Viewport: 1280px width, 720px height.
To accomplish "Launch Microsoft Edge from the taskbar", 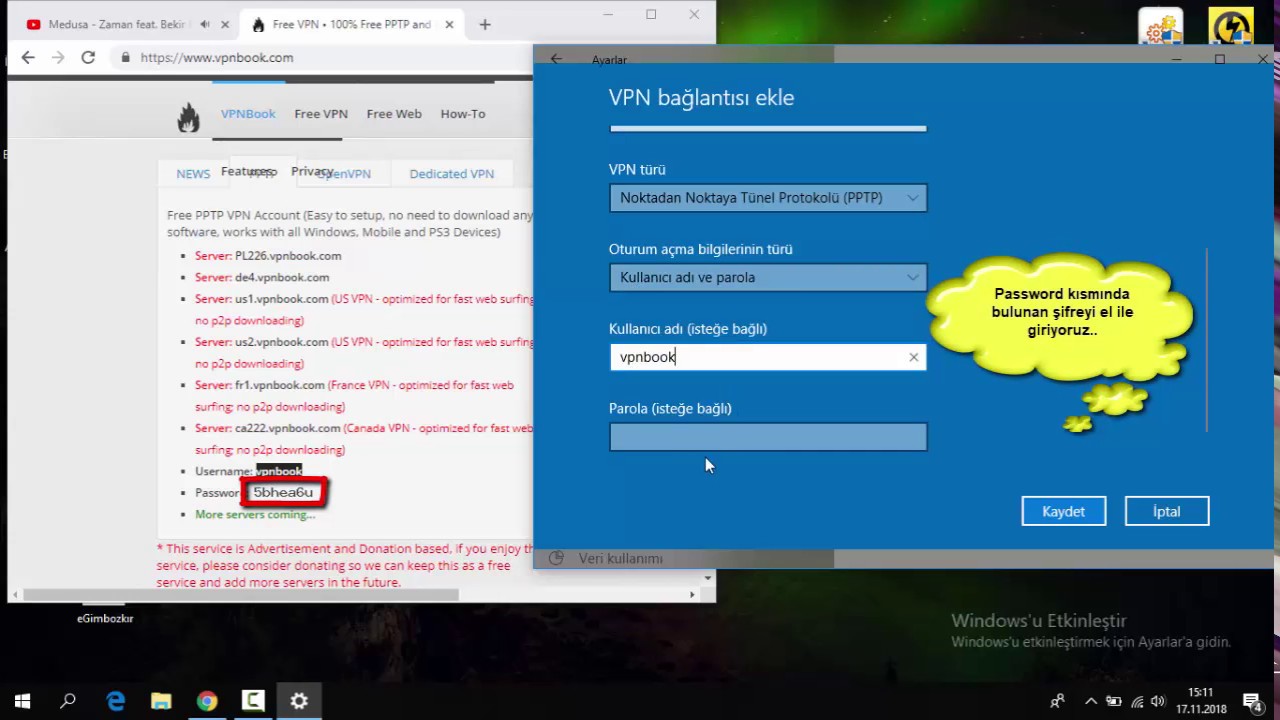I will tap(115, 701).
